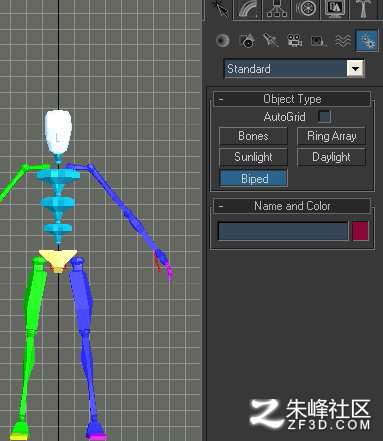The height and width of the screenshot is (441, 383).
Task: Select the Lights category icon
Action: pos(271,41)
